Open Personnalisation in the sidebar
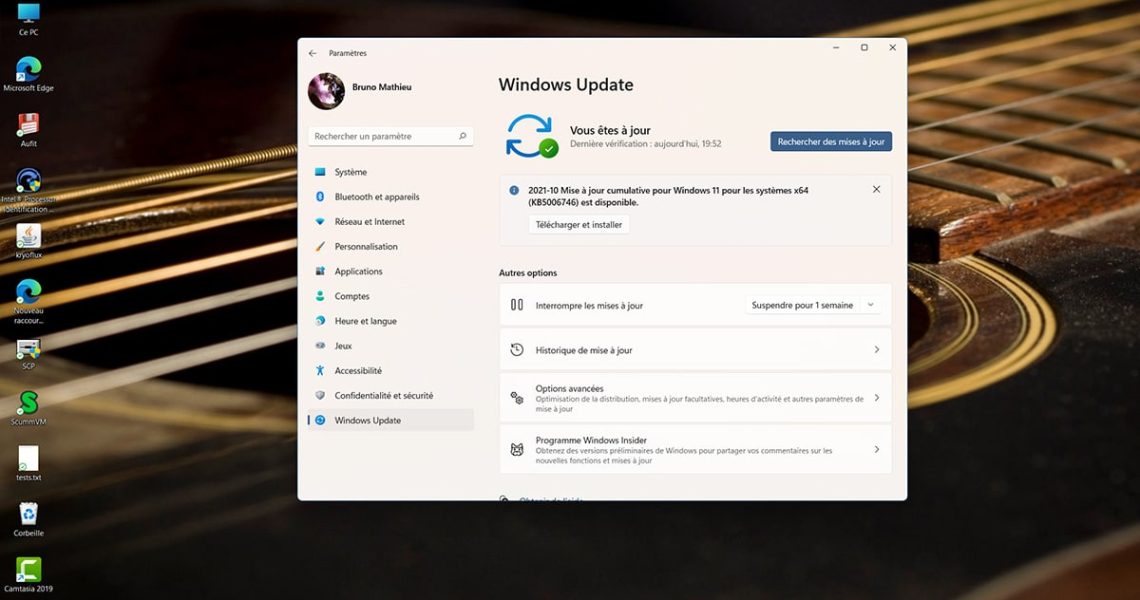 366,247
